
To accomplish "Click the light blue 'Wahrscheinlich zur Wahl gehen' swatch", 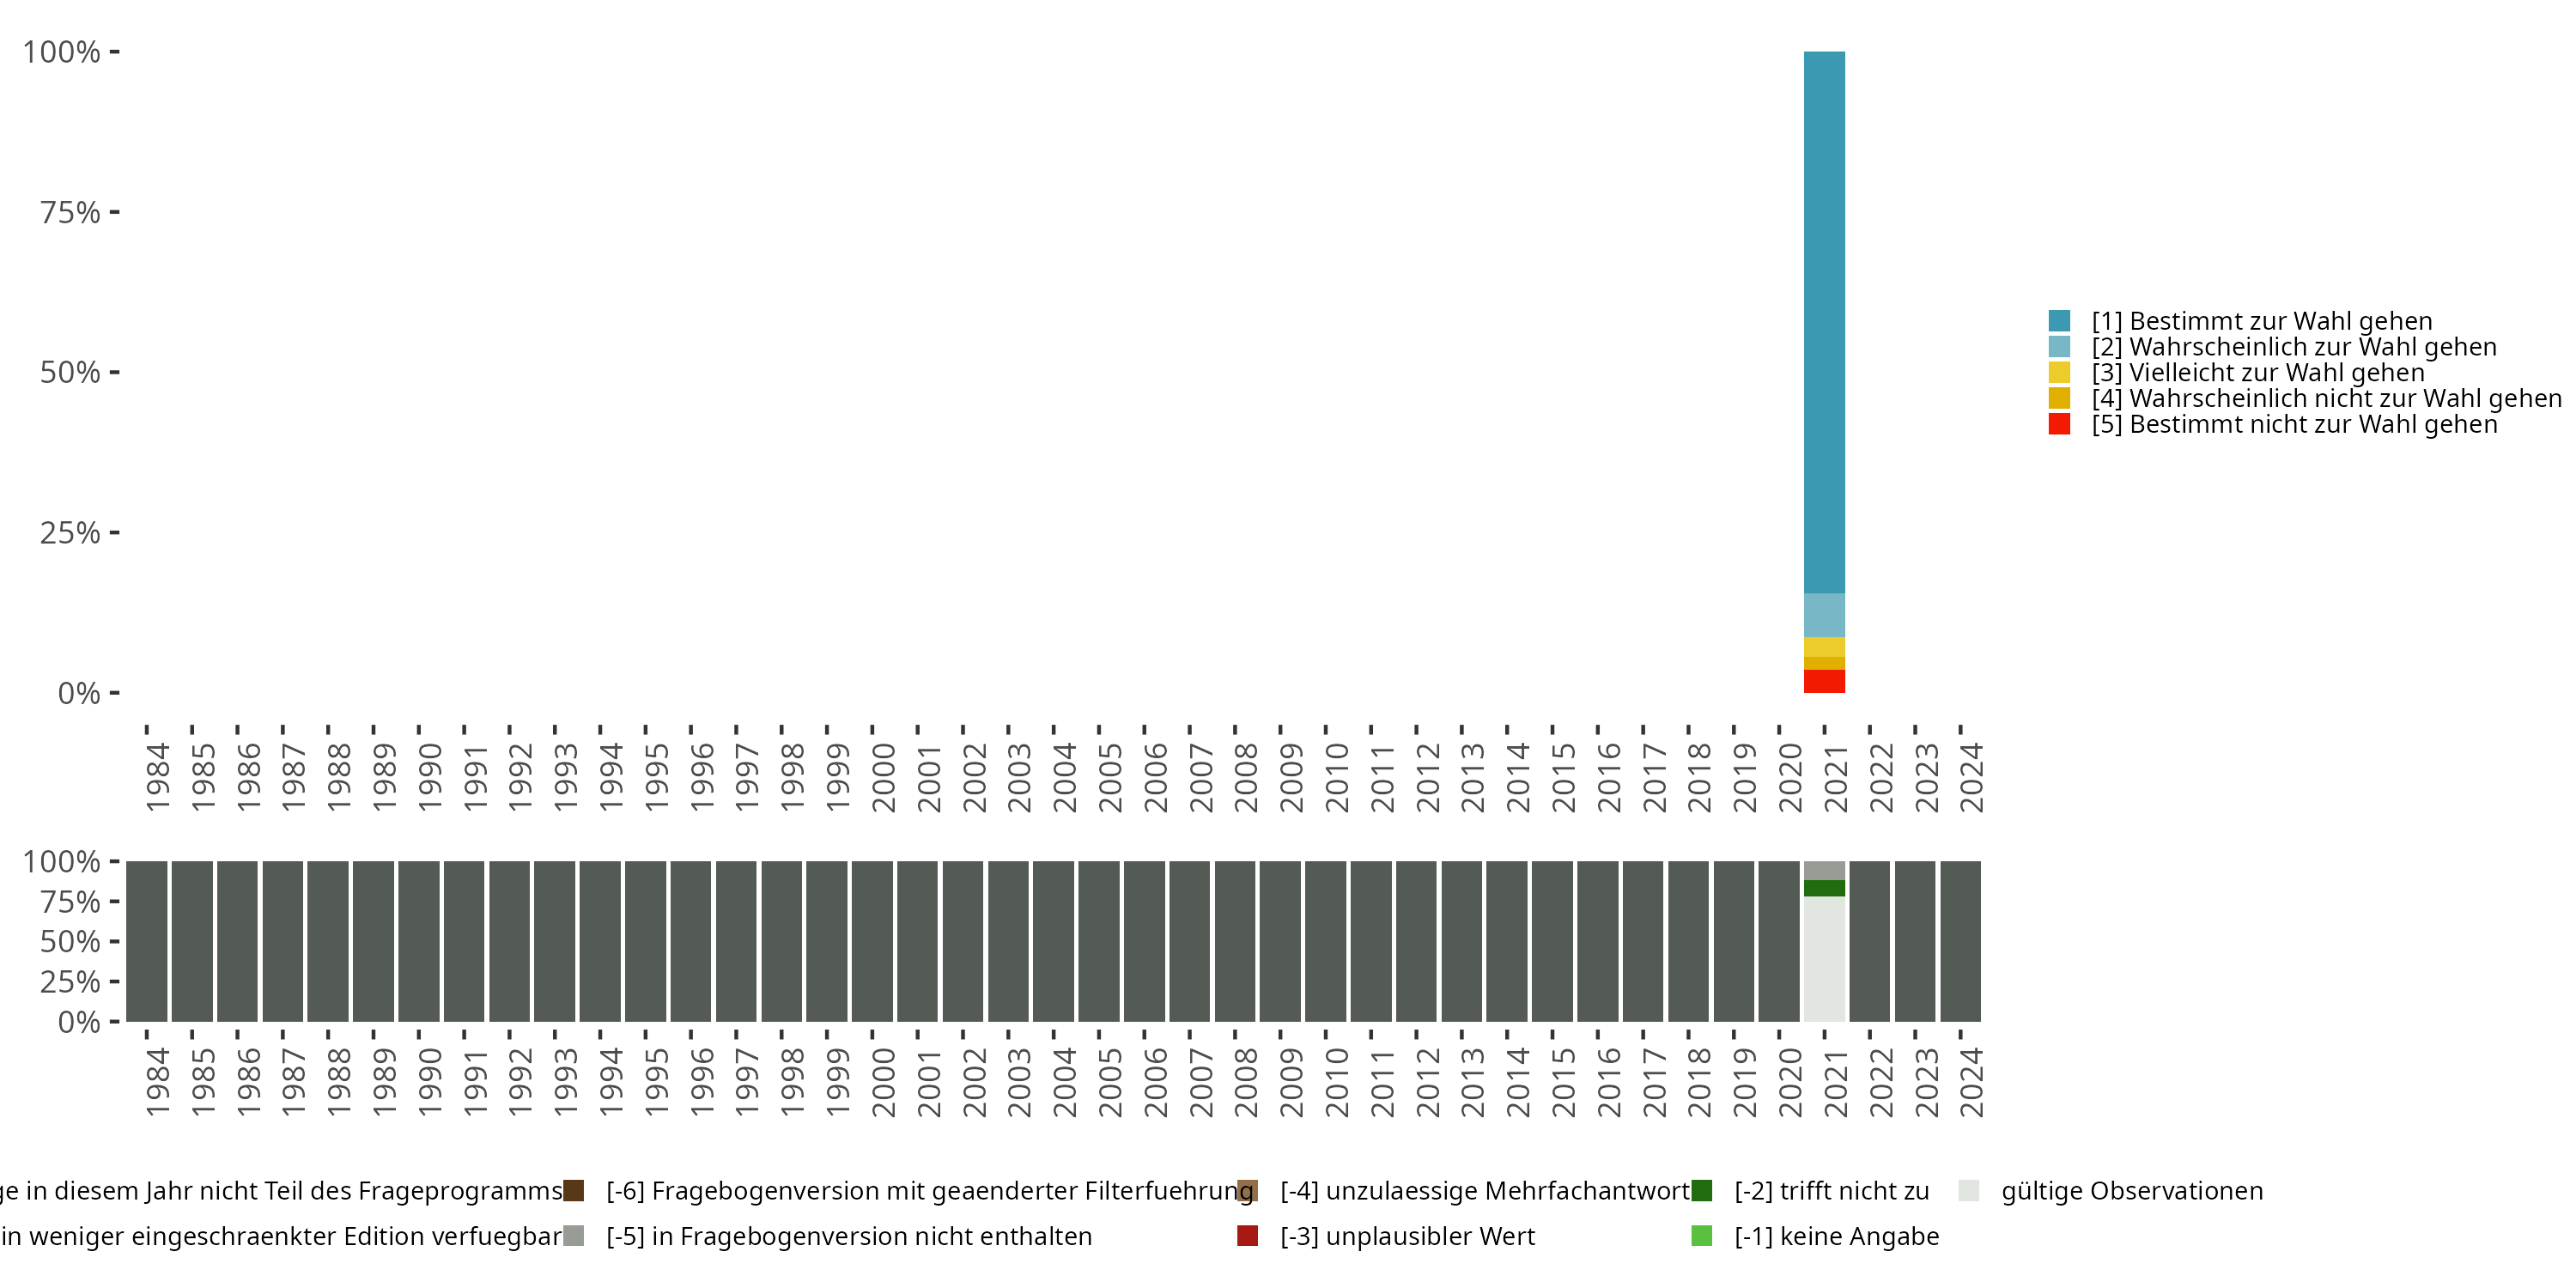I will (2059, 347).
